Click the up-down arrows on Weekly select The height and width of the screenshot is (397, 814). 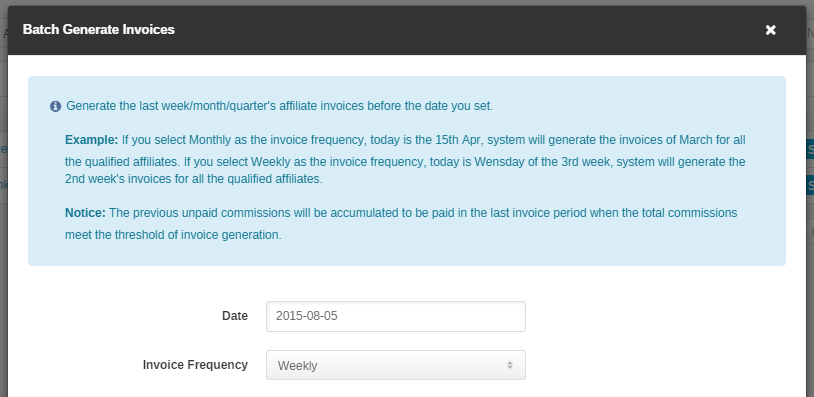coord(510,365)
